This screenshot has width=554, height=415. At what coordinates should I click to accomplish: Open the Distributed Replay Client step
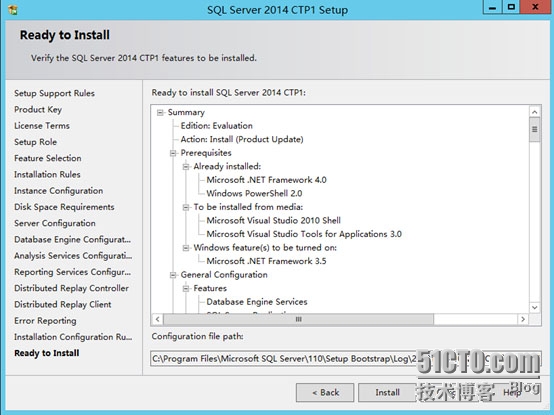[63, 304]
